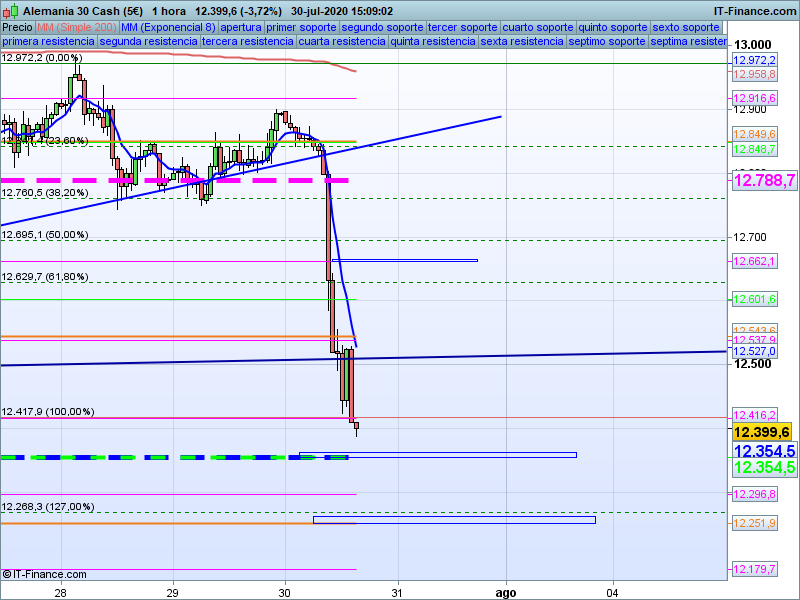Click the IT-Finance.com link at top right
800x600 pixels.
coord(755,11)
